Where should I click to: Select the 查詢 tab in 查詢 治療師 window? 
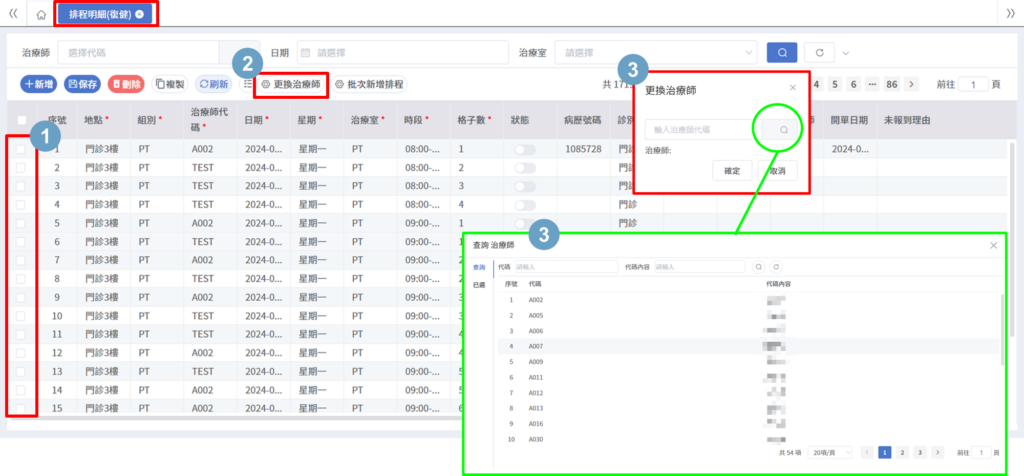(x=479, y=267)
